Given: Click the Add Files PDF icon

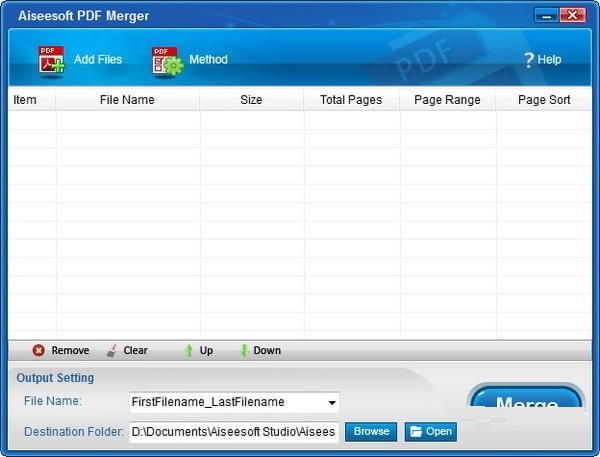Looking at the screenshot, I should [x=51, y=60].
